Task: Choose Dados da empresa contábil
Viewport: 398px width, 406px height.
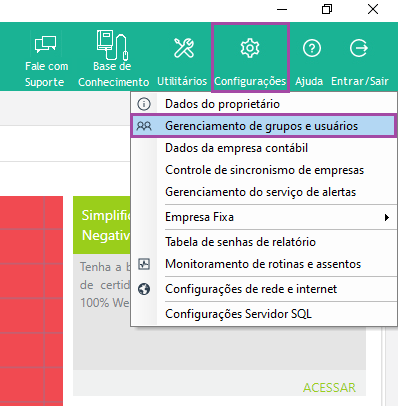Action: click(236, 148)
